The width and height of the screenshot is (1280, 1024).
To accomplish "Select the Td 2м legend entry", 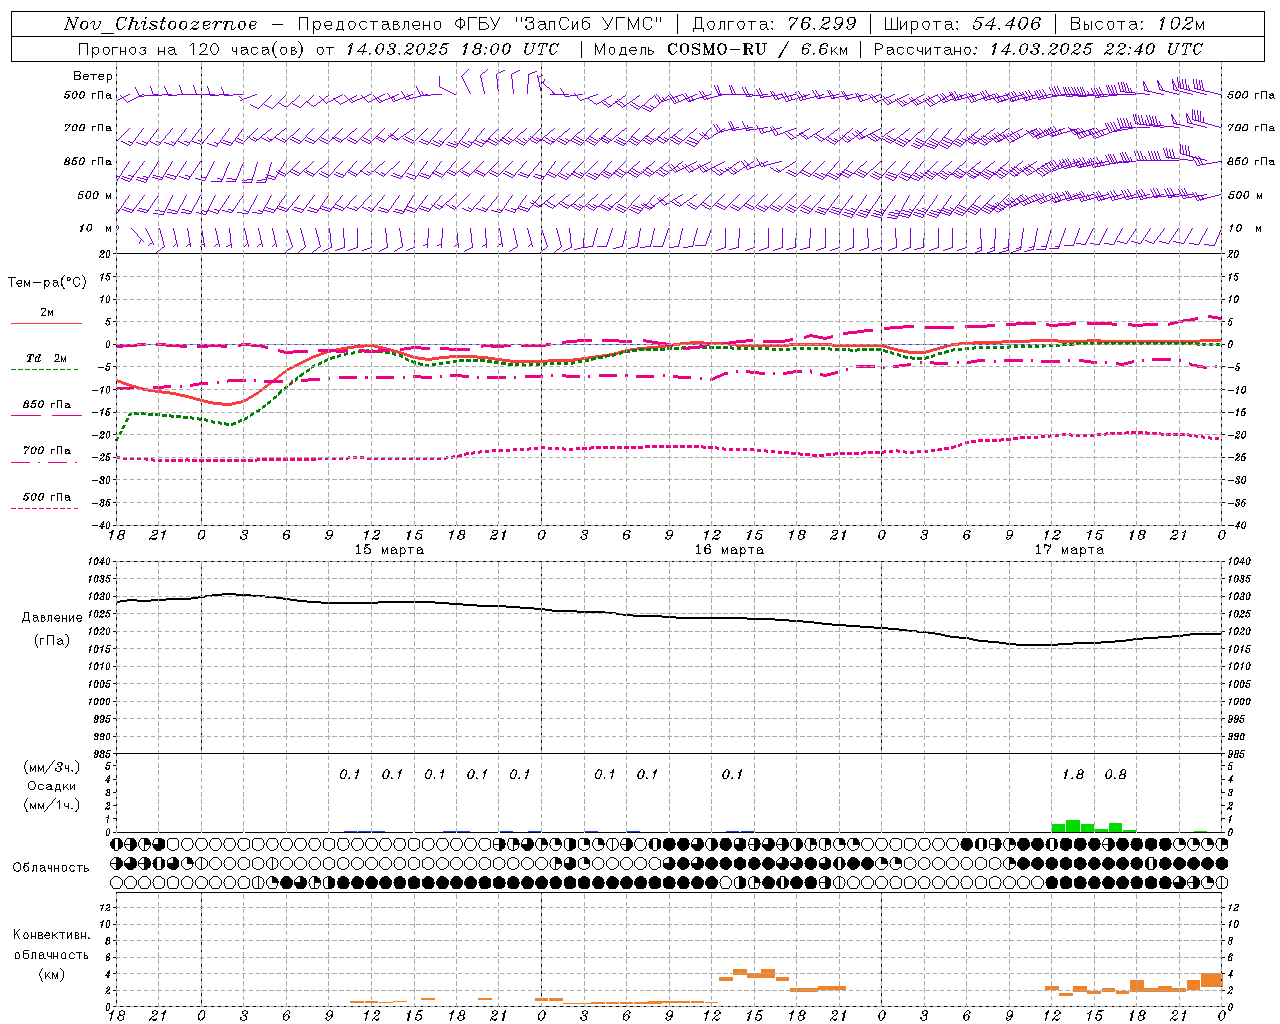I will (46, 358).
